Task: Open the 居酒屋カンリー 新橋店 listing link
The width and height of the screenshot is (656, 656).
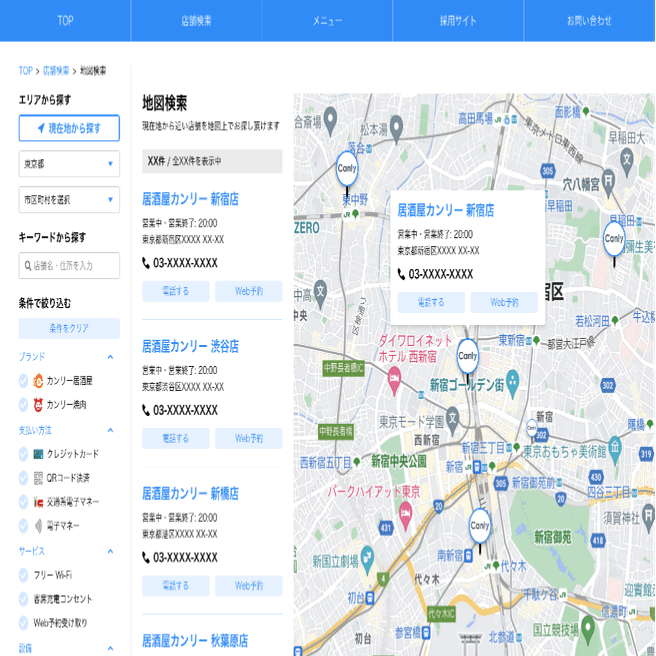Action: click(x=190, y=494)
